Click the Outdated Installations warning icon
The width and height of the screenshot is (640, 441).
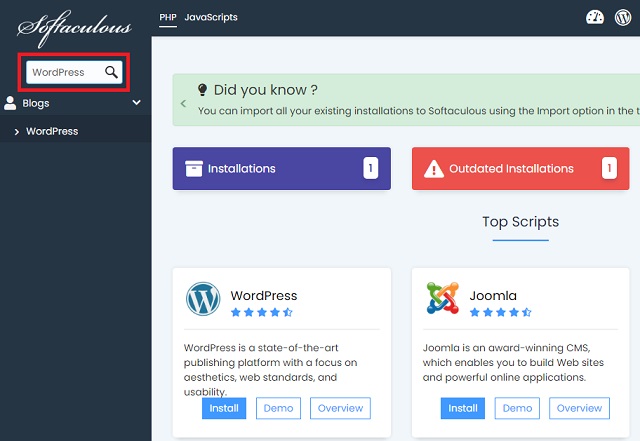tap(435, 169)
